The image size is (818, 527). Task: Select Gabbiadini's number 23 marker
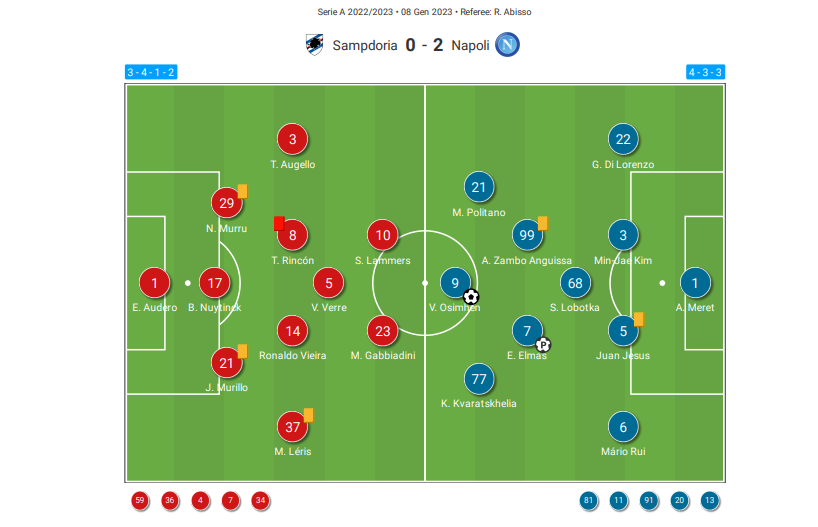pyautogui.click(x=383, y=331)
